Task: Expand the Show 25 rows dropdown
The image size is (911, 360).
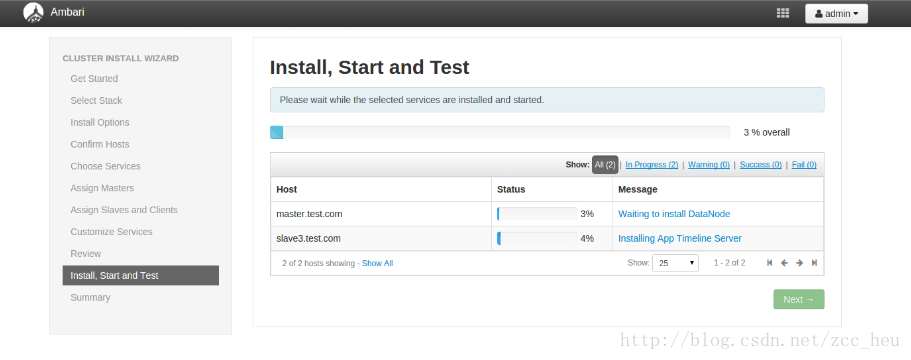Action: (x=676, y=263)
